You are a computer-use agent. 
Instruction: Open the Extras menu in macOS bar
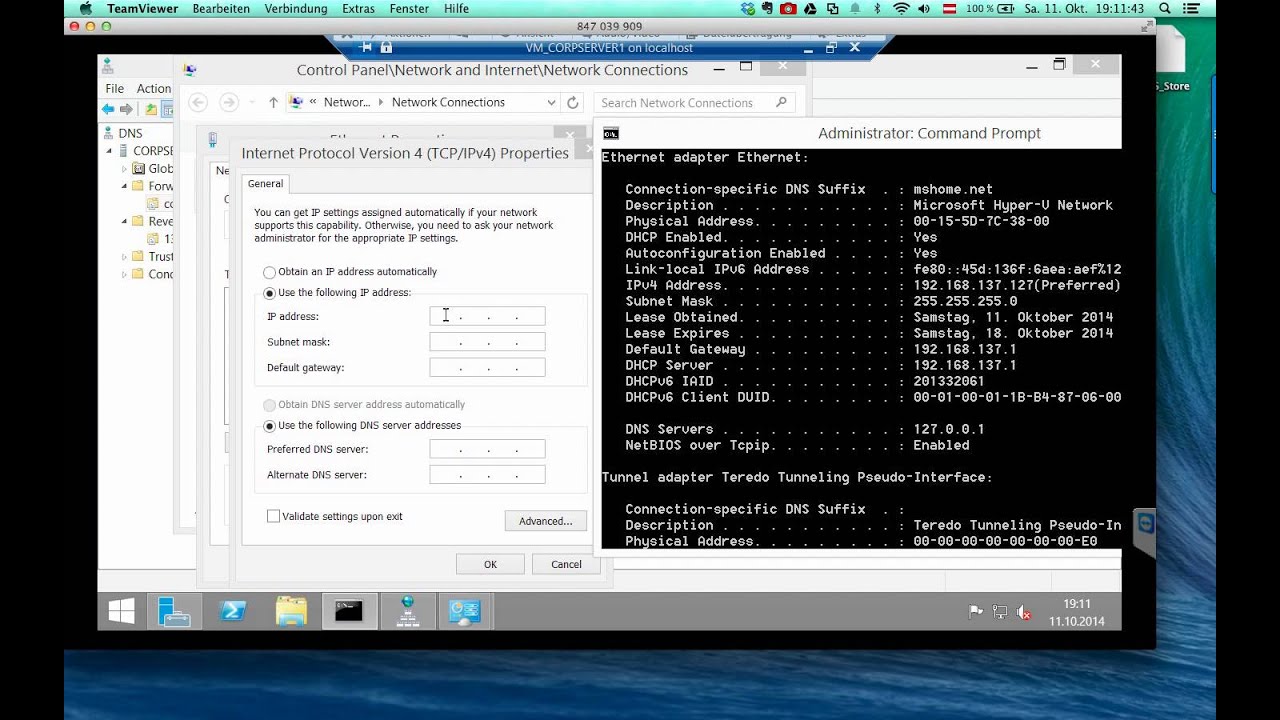[x=358, y=8]
